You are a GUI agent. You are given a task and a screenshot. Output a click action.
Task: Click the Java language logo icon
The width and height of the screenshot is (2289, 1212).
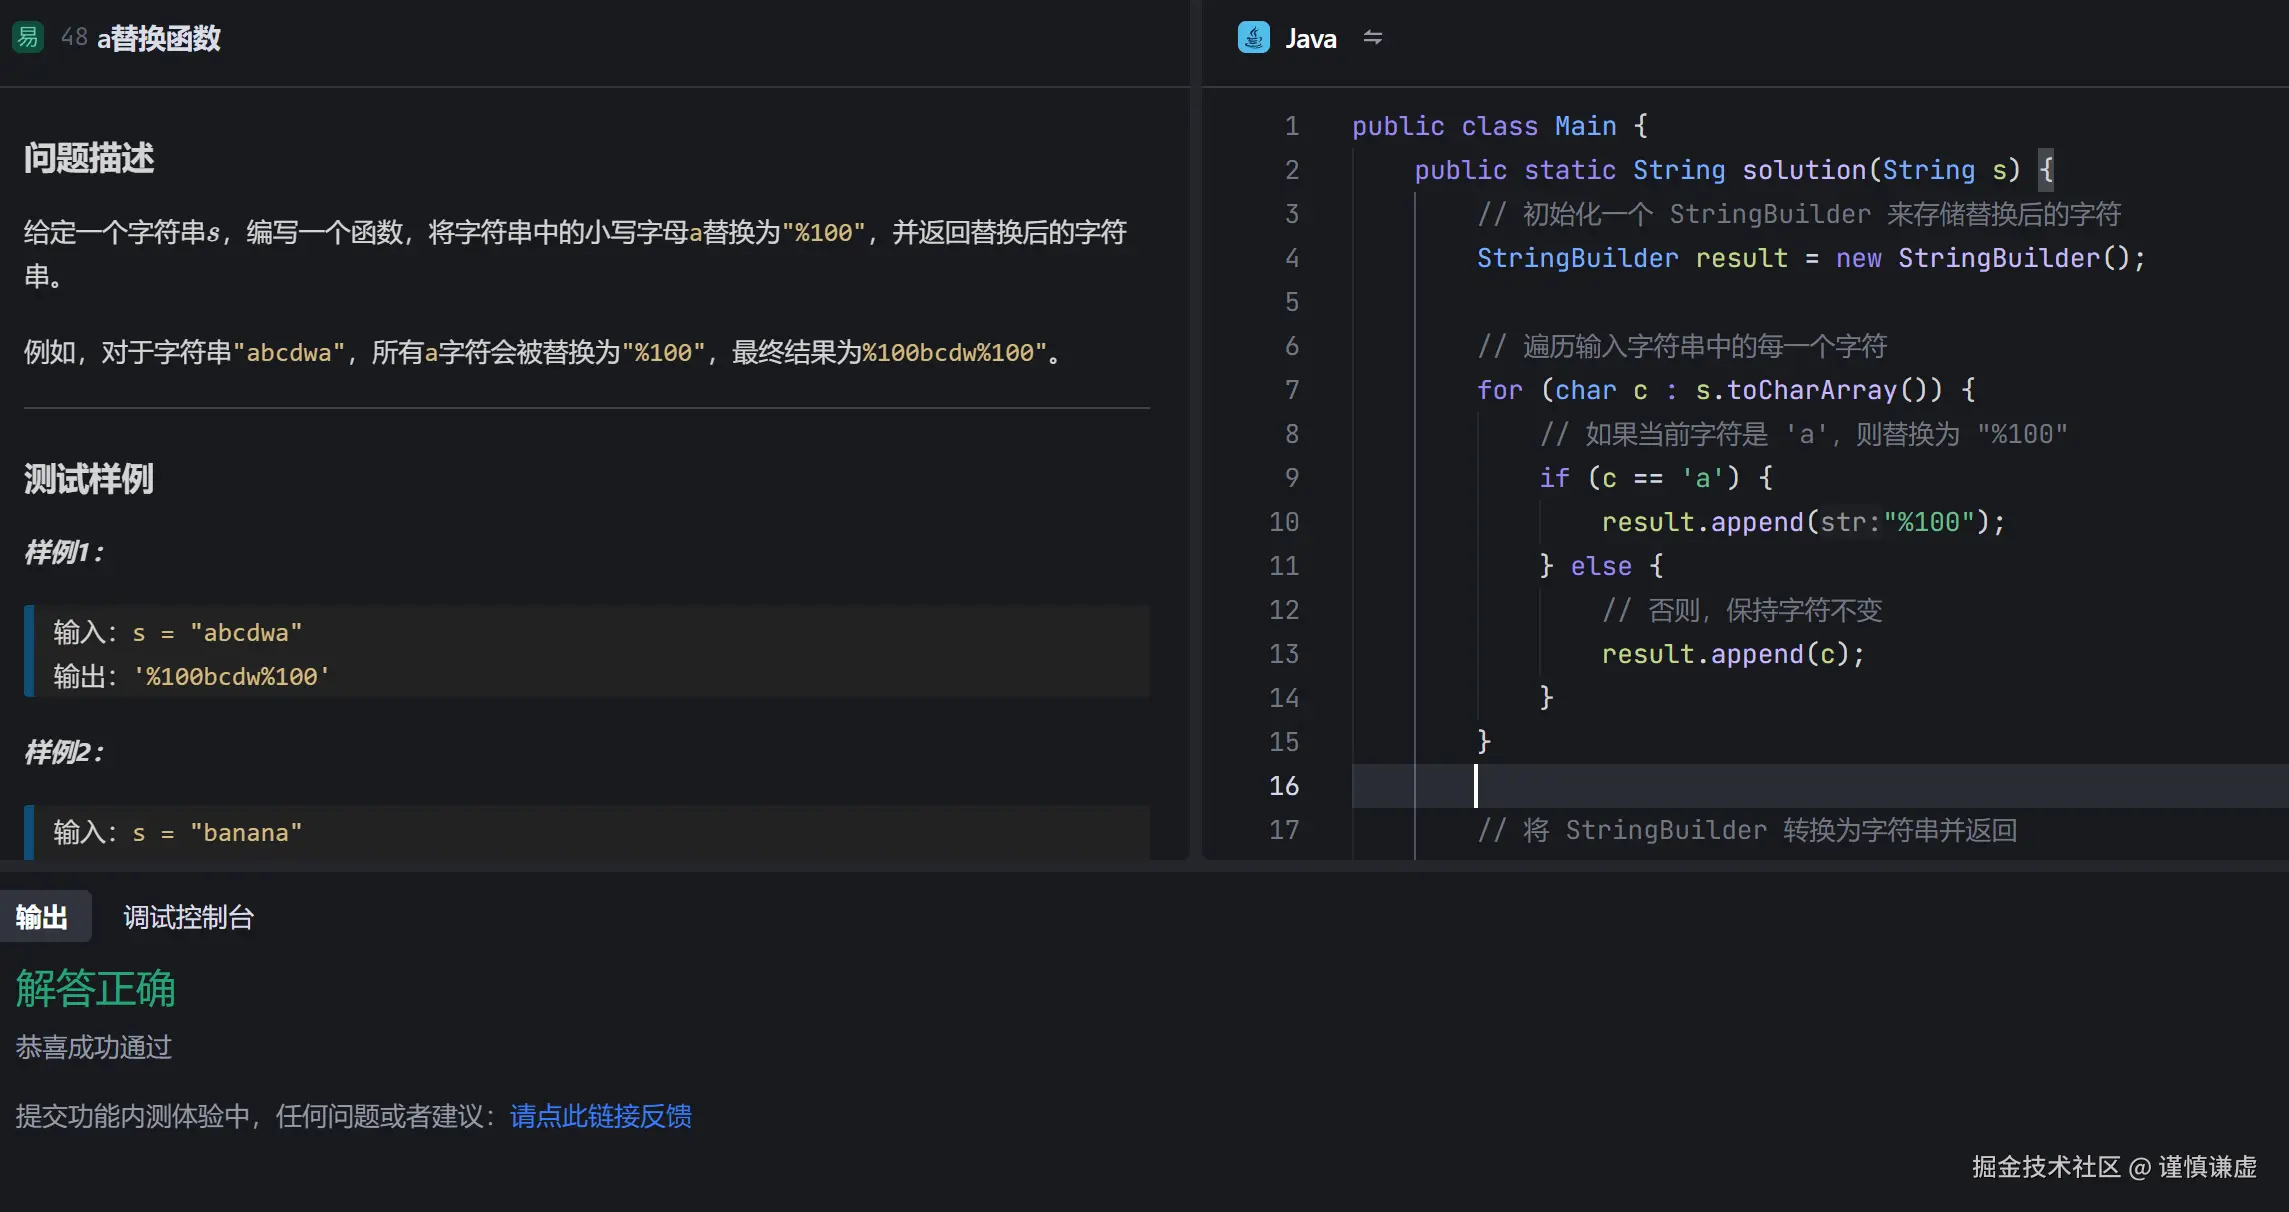[x=1253, y=38]
